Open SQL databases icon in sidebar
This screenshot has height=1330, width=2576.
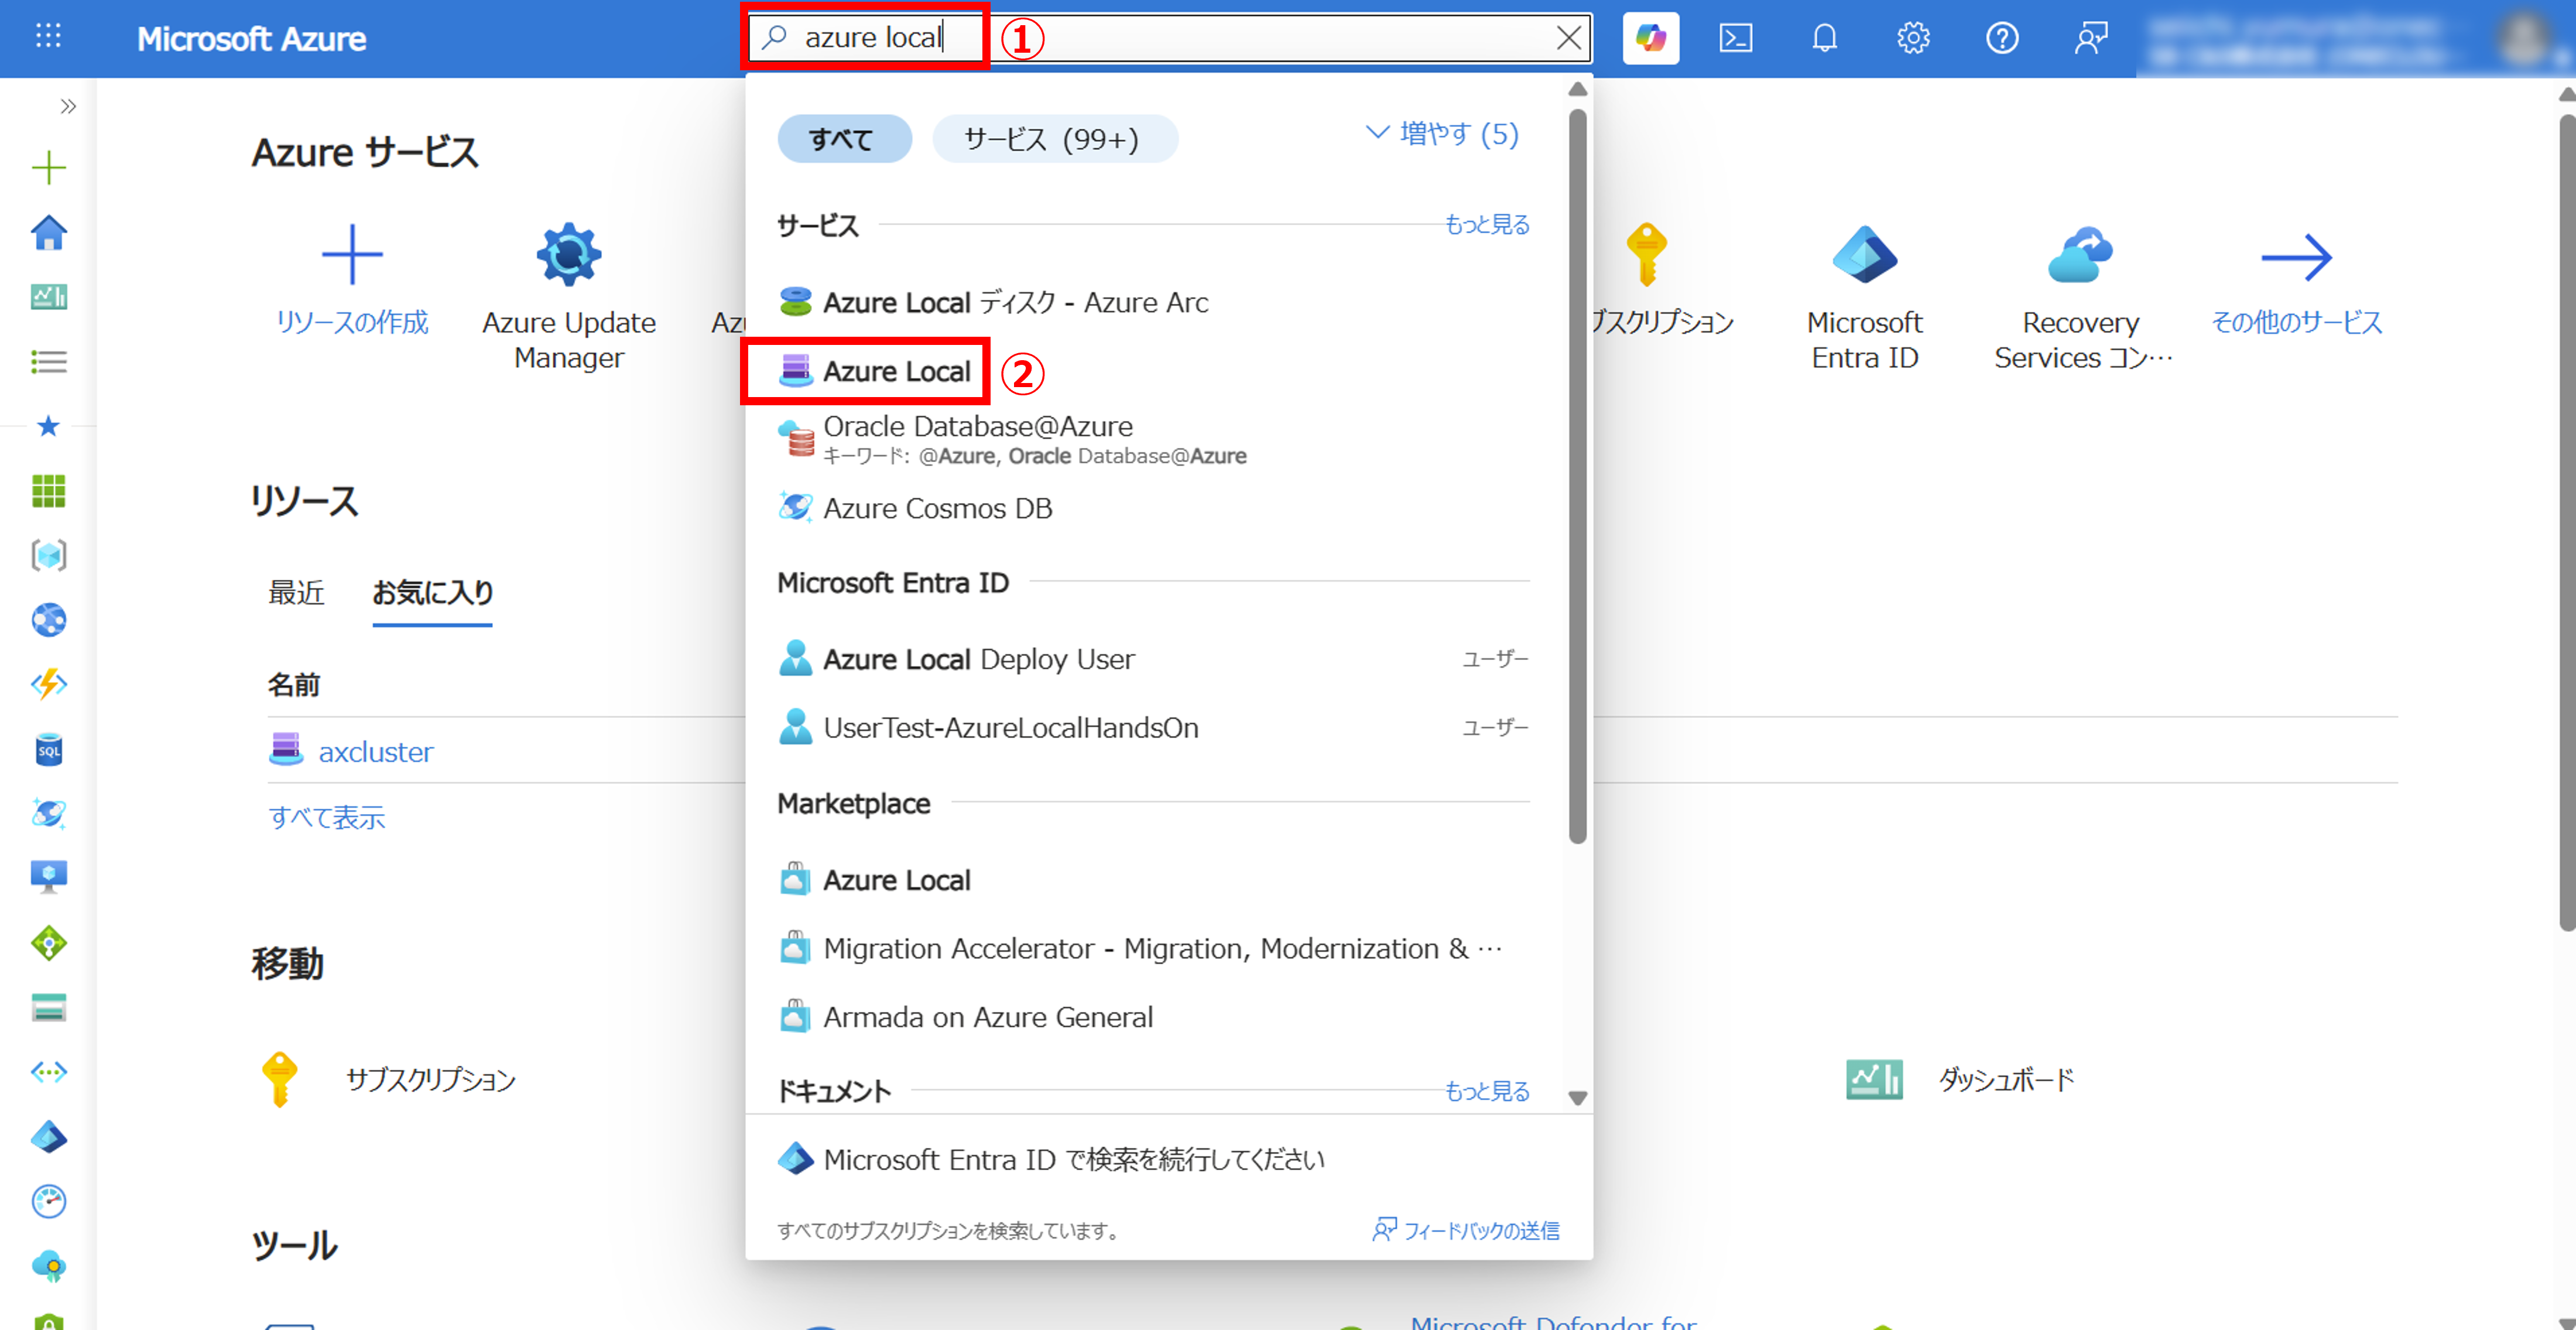[x=48, y=750]
